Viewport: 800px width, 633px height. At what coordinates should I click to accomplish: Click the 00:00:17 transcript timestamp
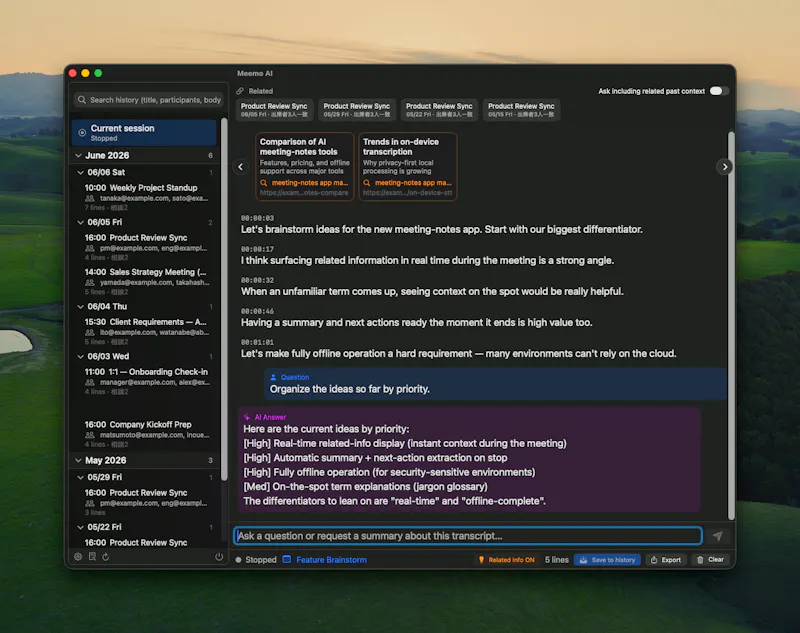(x=257, y=249)
